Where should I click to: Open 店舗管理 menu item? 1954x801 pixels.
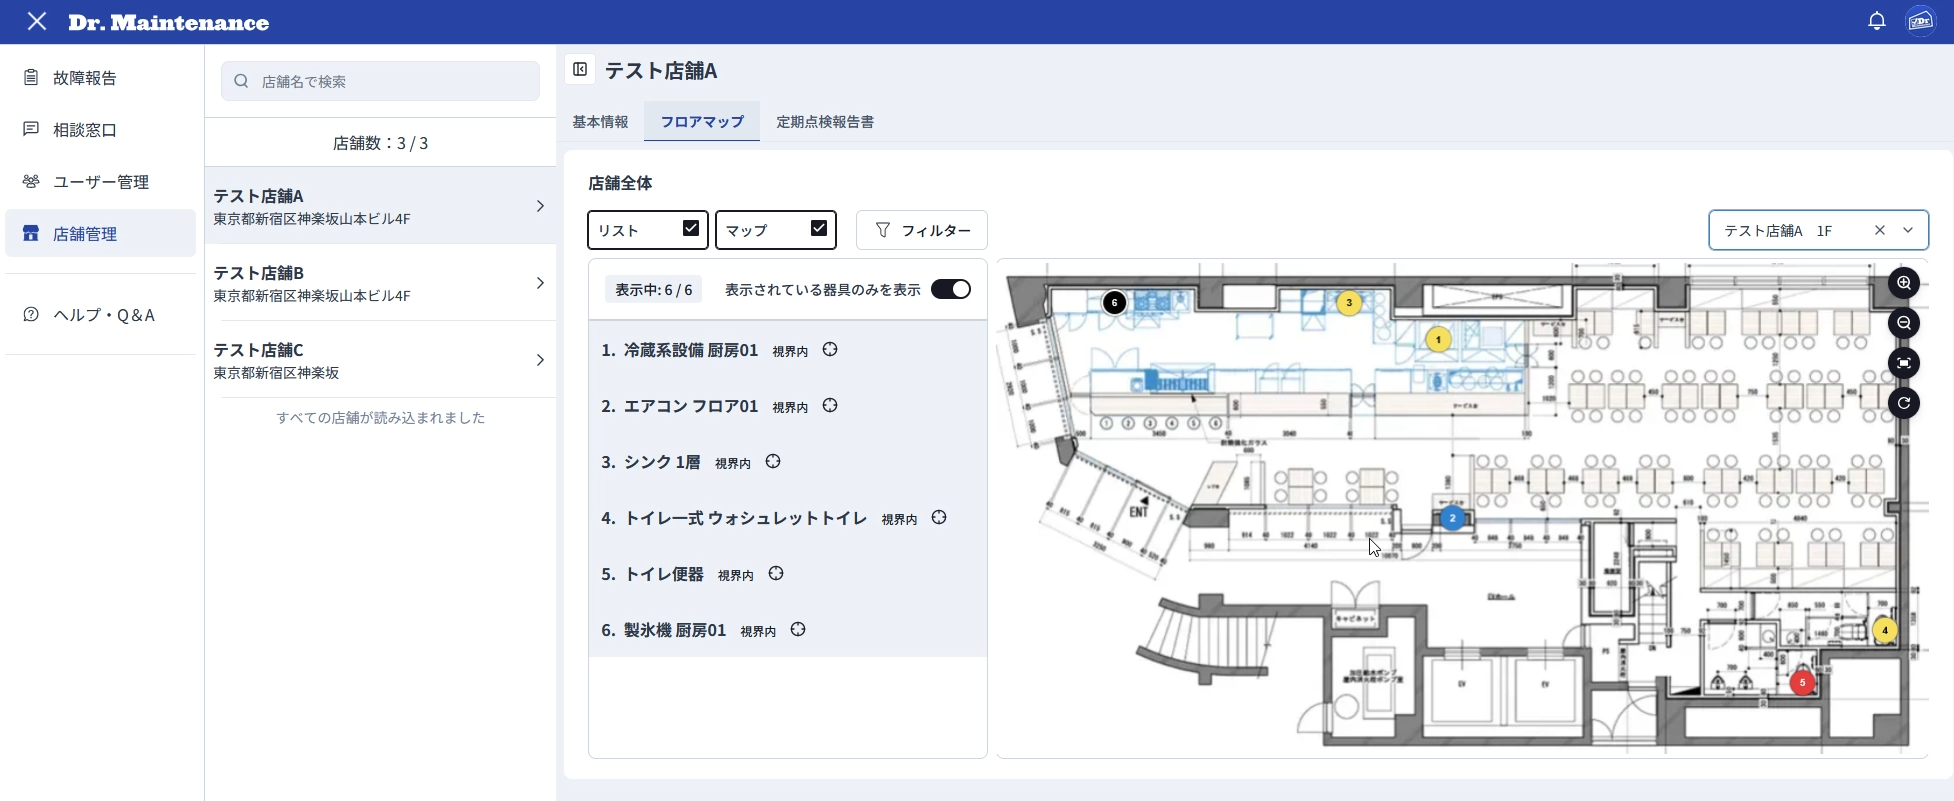pyautogui.click(x=100, y=233)
